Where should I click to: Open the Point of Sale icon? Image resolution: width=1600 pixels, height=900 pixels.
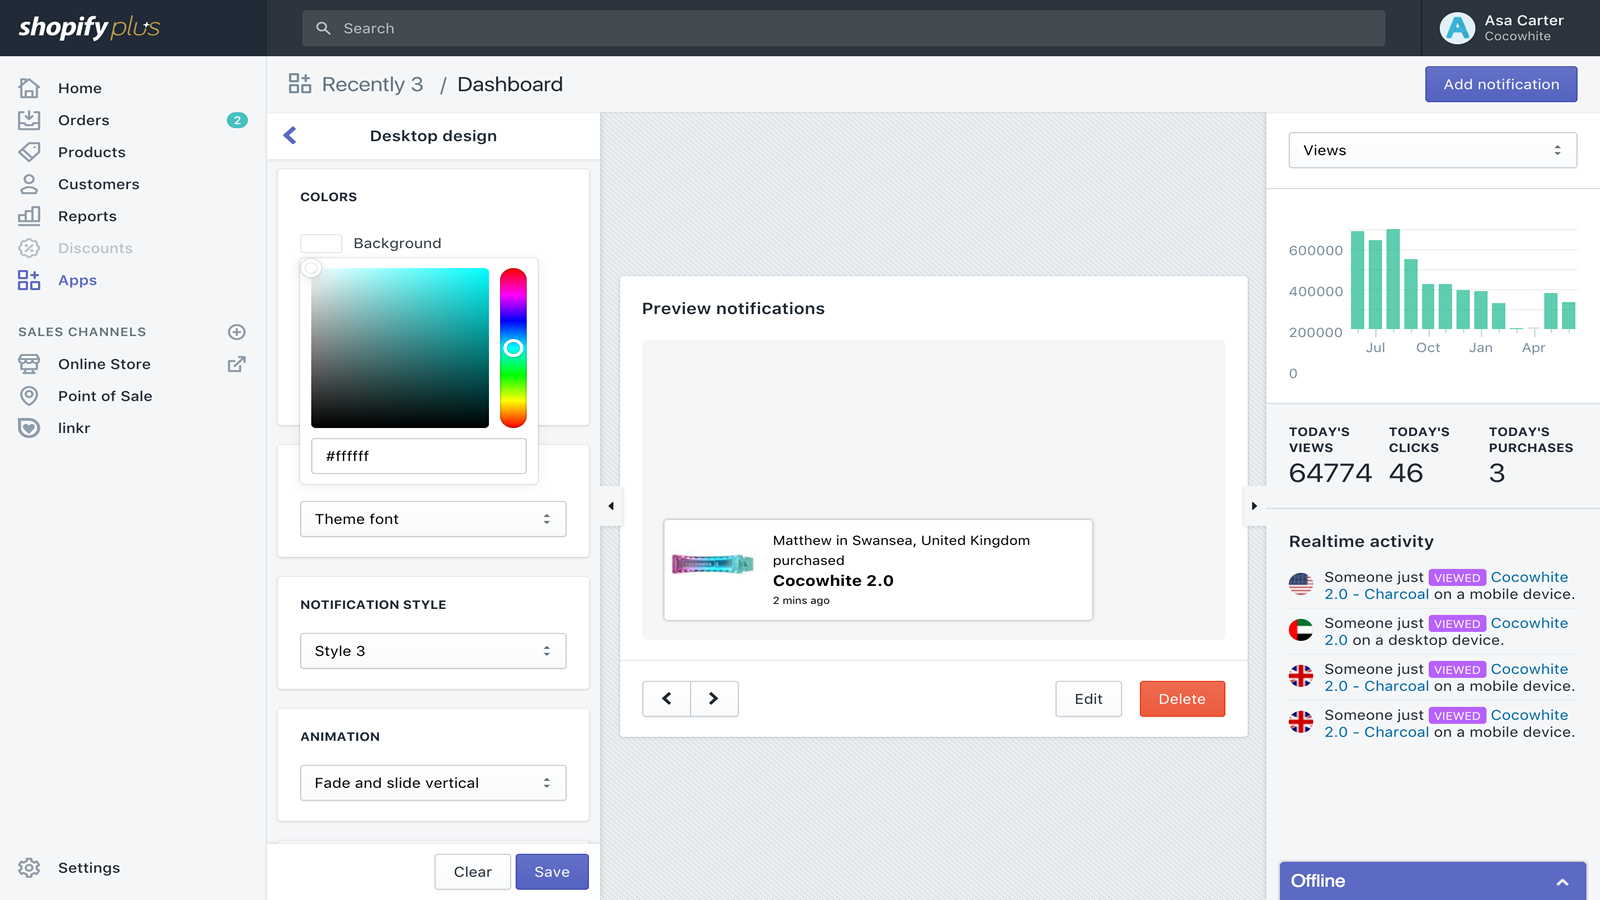click(29, 396)
